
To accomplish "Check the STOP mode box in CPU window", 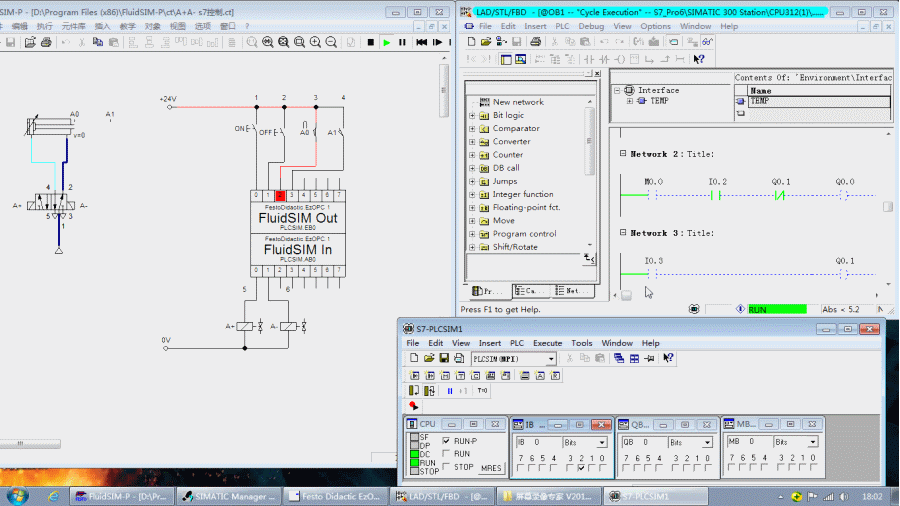I will (447, 467).
